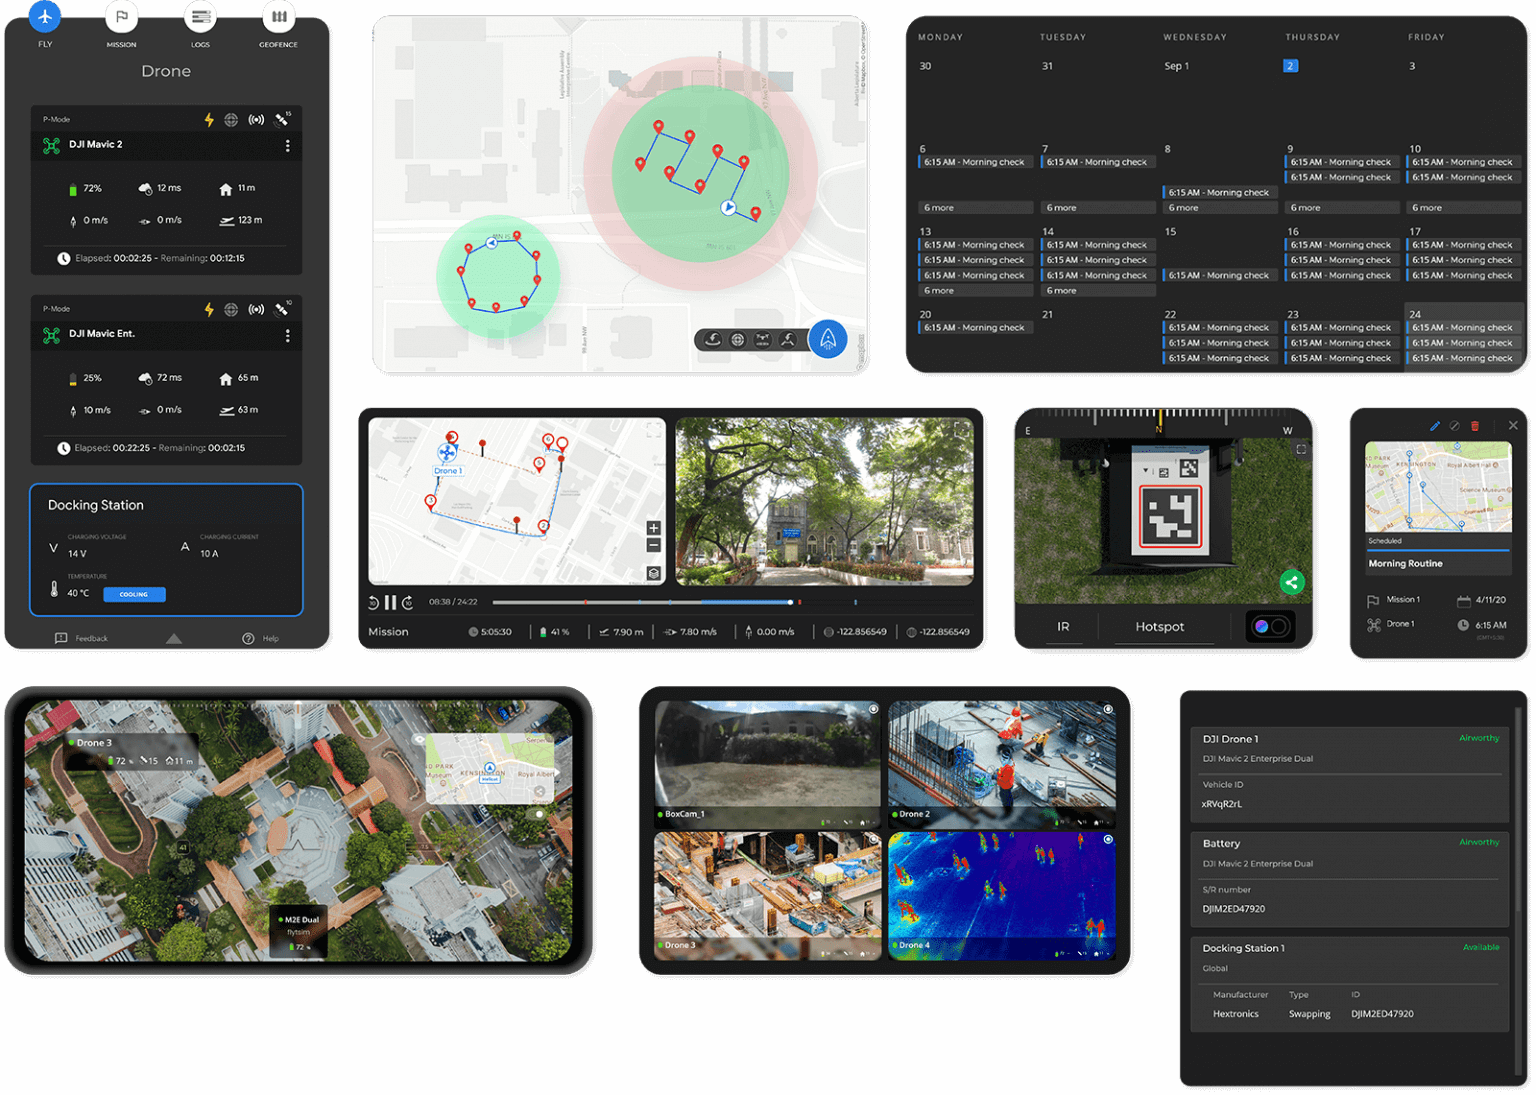Image resolution: width=1536 pixels, height=1095 pixels.
Task: Switch to the Mission tab
Action: [x=122, y=17]
